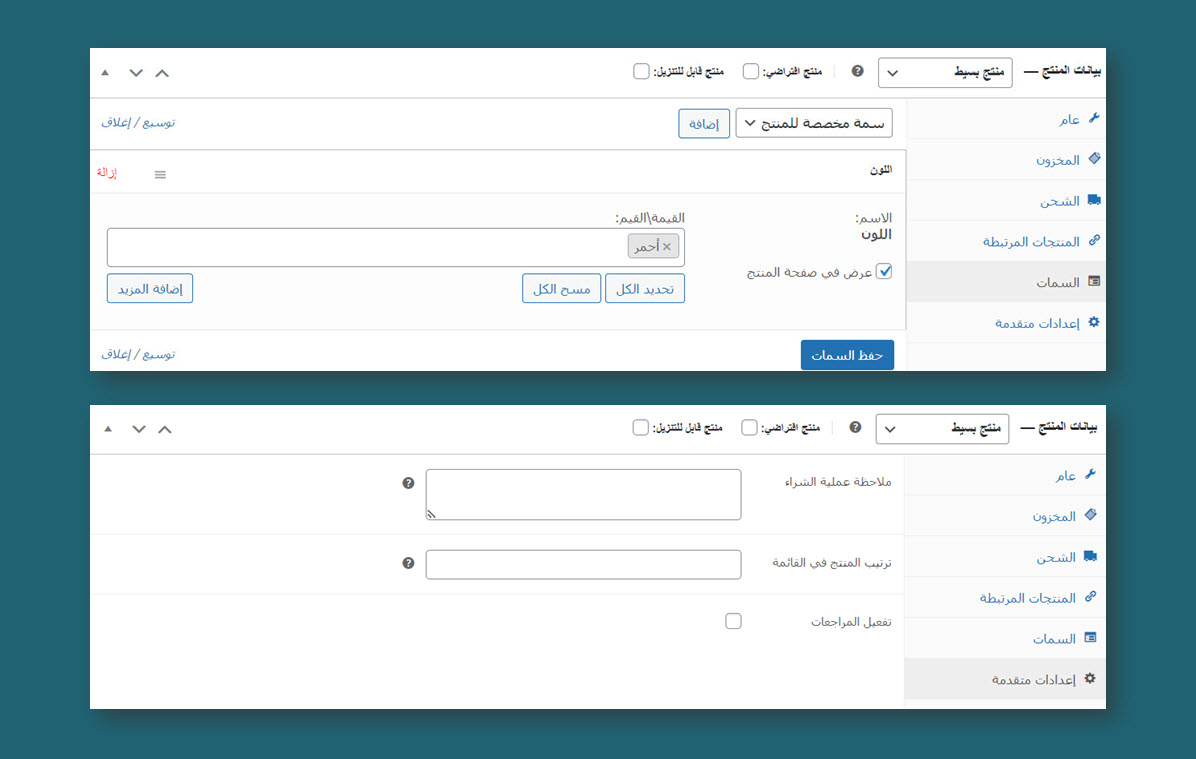Image resolution: width=1196 pixels, height=759 pixels.
Task: Open the منتج بسيط product type dropdown in top panel
Action: pos(945,73)
